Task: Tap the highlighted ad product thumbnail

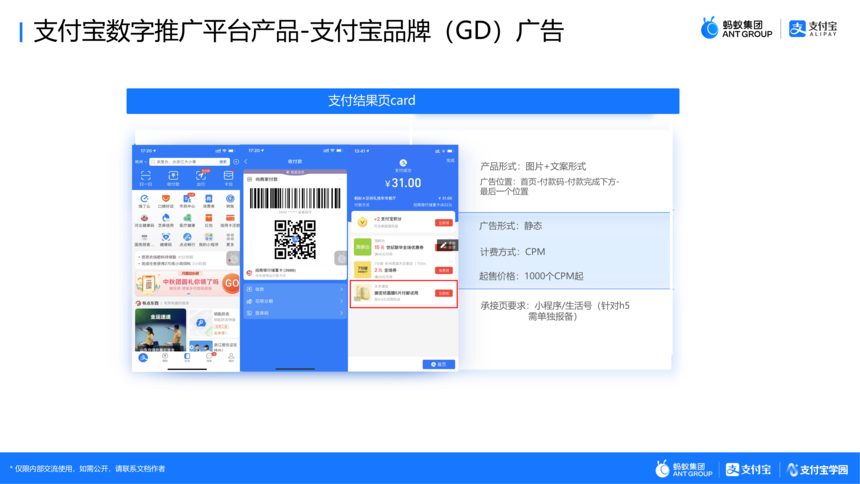Action: [363, 292]
